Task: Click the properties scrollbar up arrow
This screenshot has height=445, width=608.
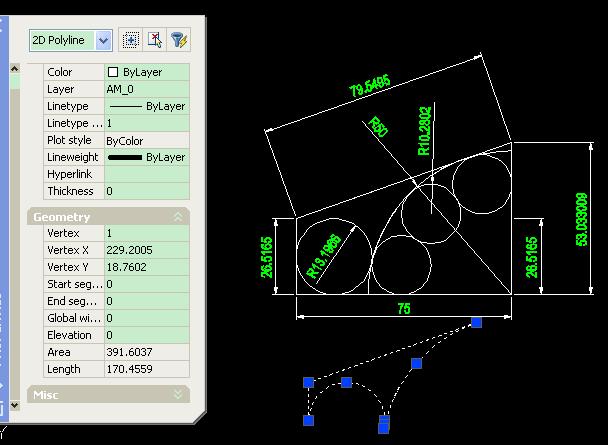Action: click(x=15, y=69)
